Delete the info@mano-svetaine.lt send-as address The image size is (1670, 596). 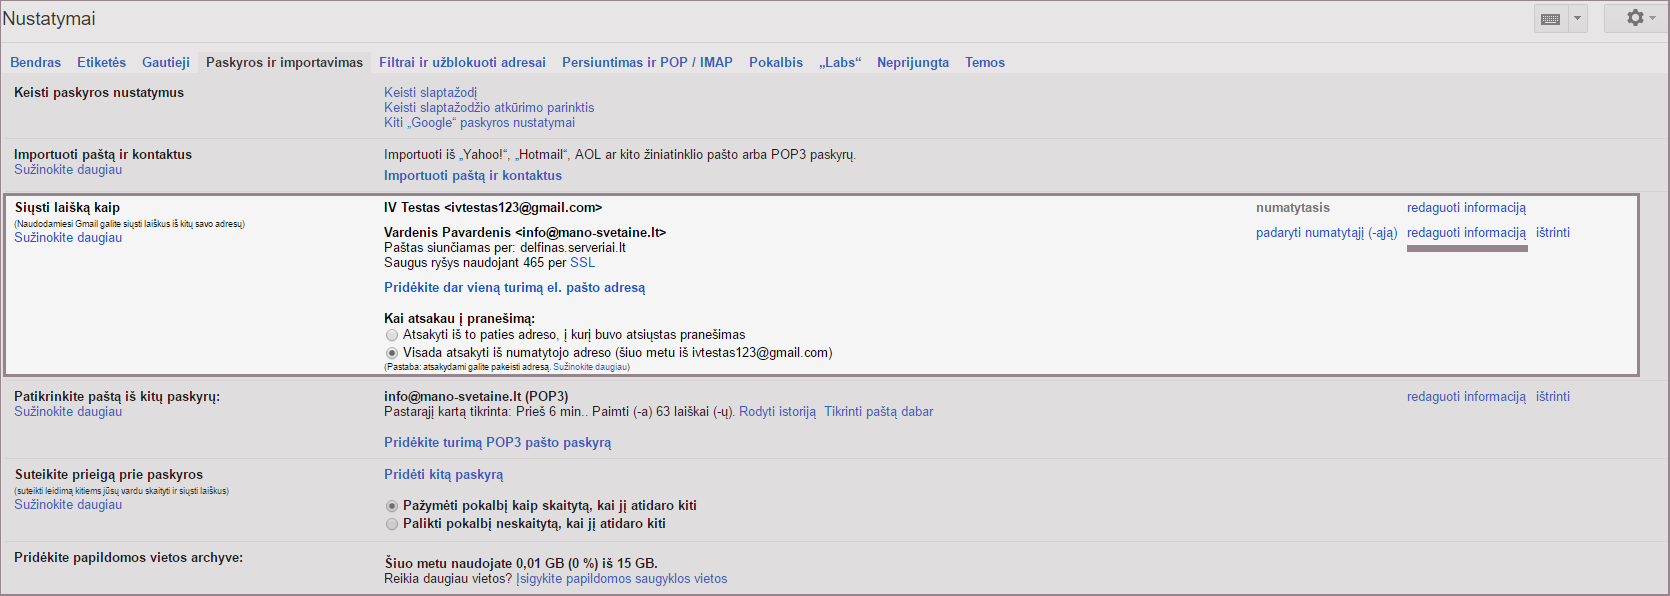point(1552,233)
